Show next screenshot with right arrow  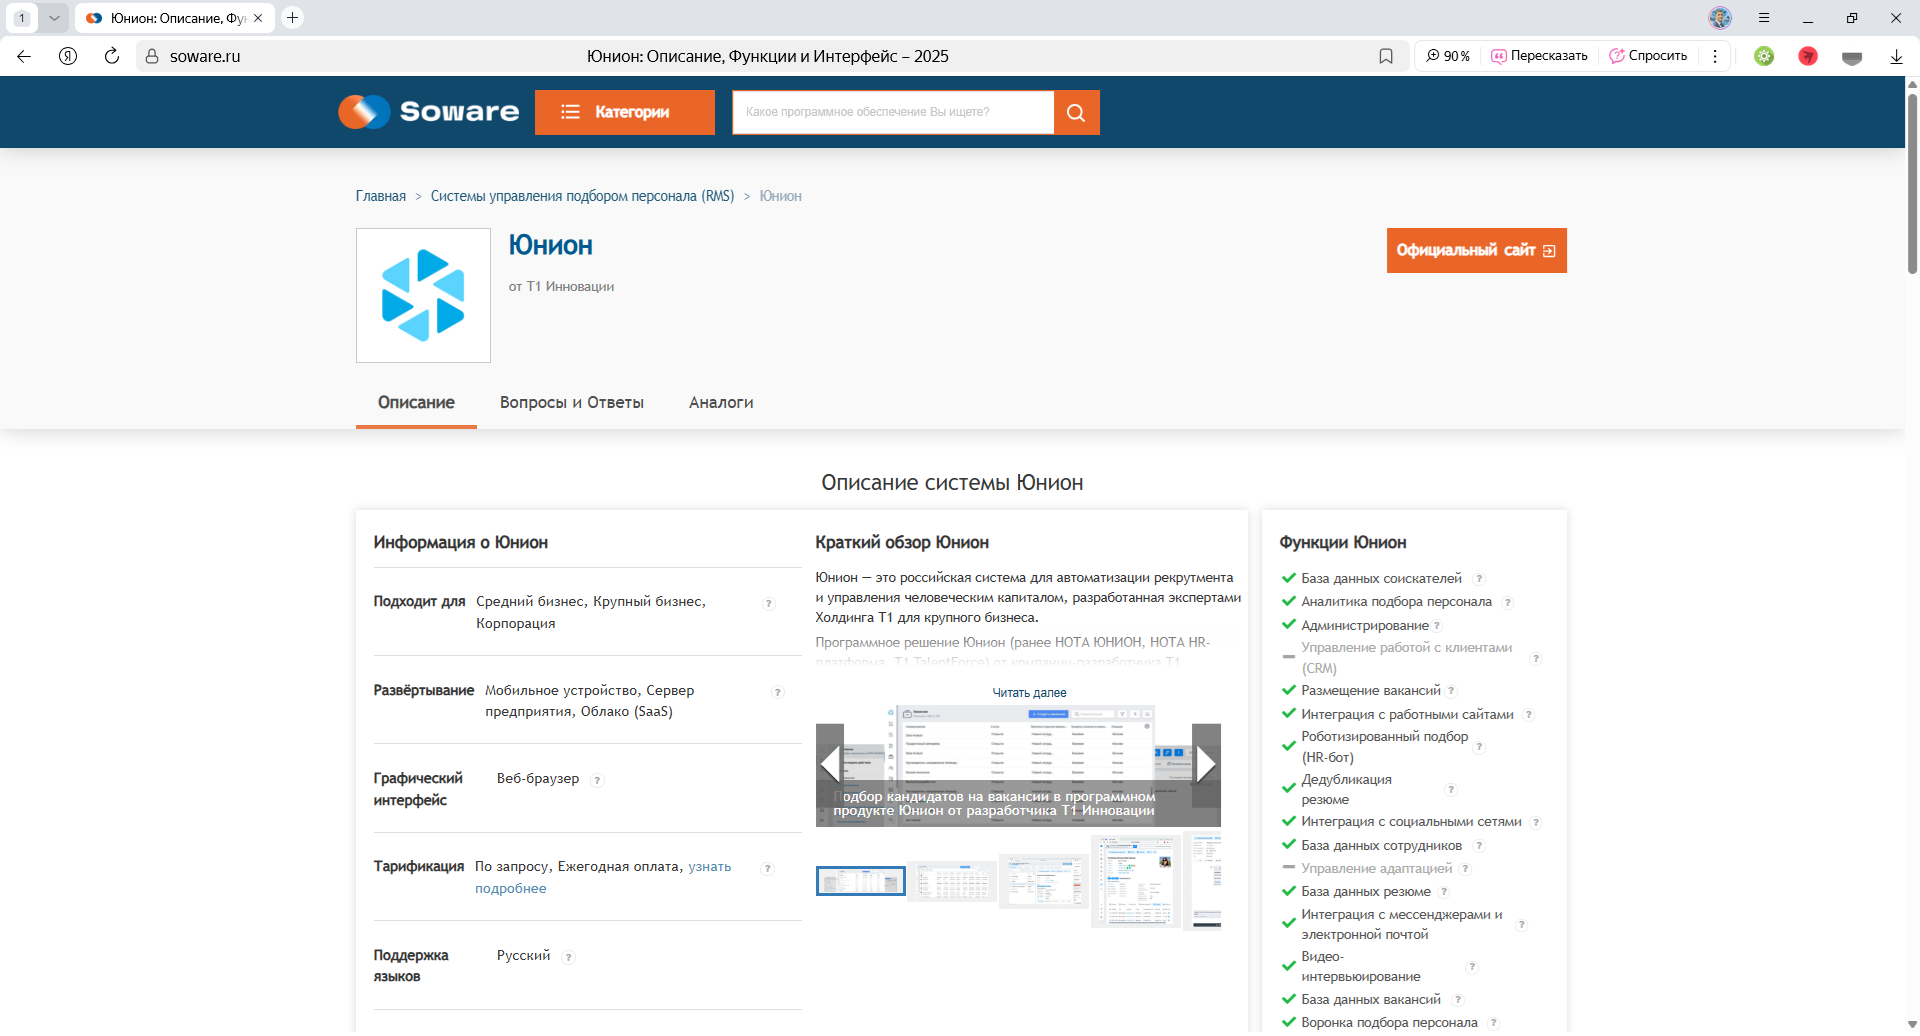[x=1206, y=765]
